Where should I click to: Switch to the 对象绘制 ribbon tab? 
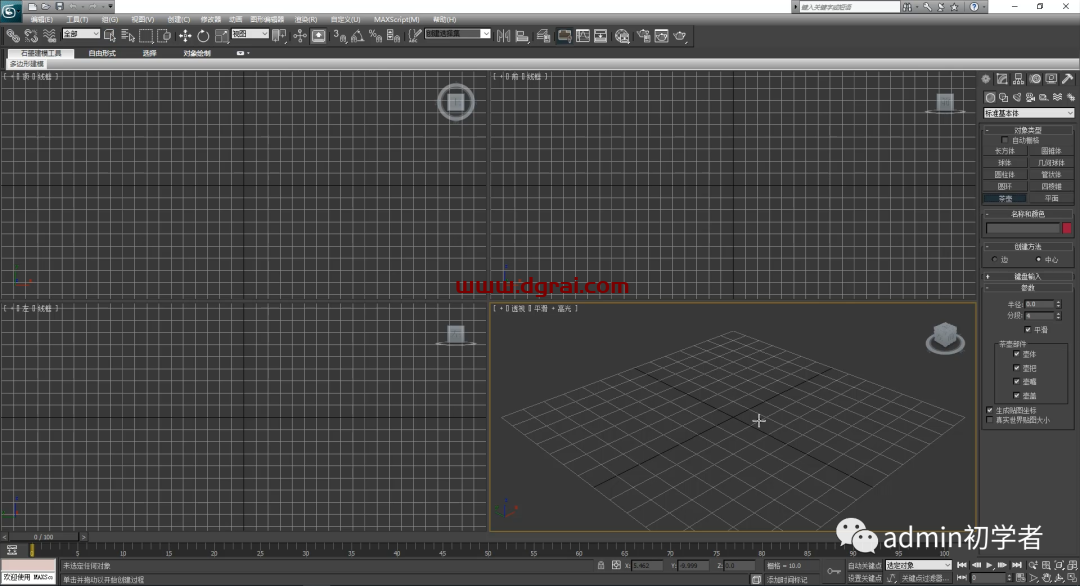coord(197,53)
